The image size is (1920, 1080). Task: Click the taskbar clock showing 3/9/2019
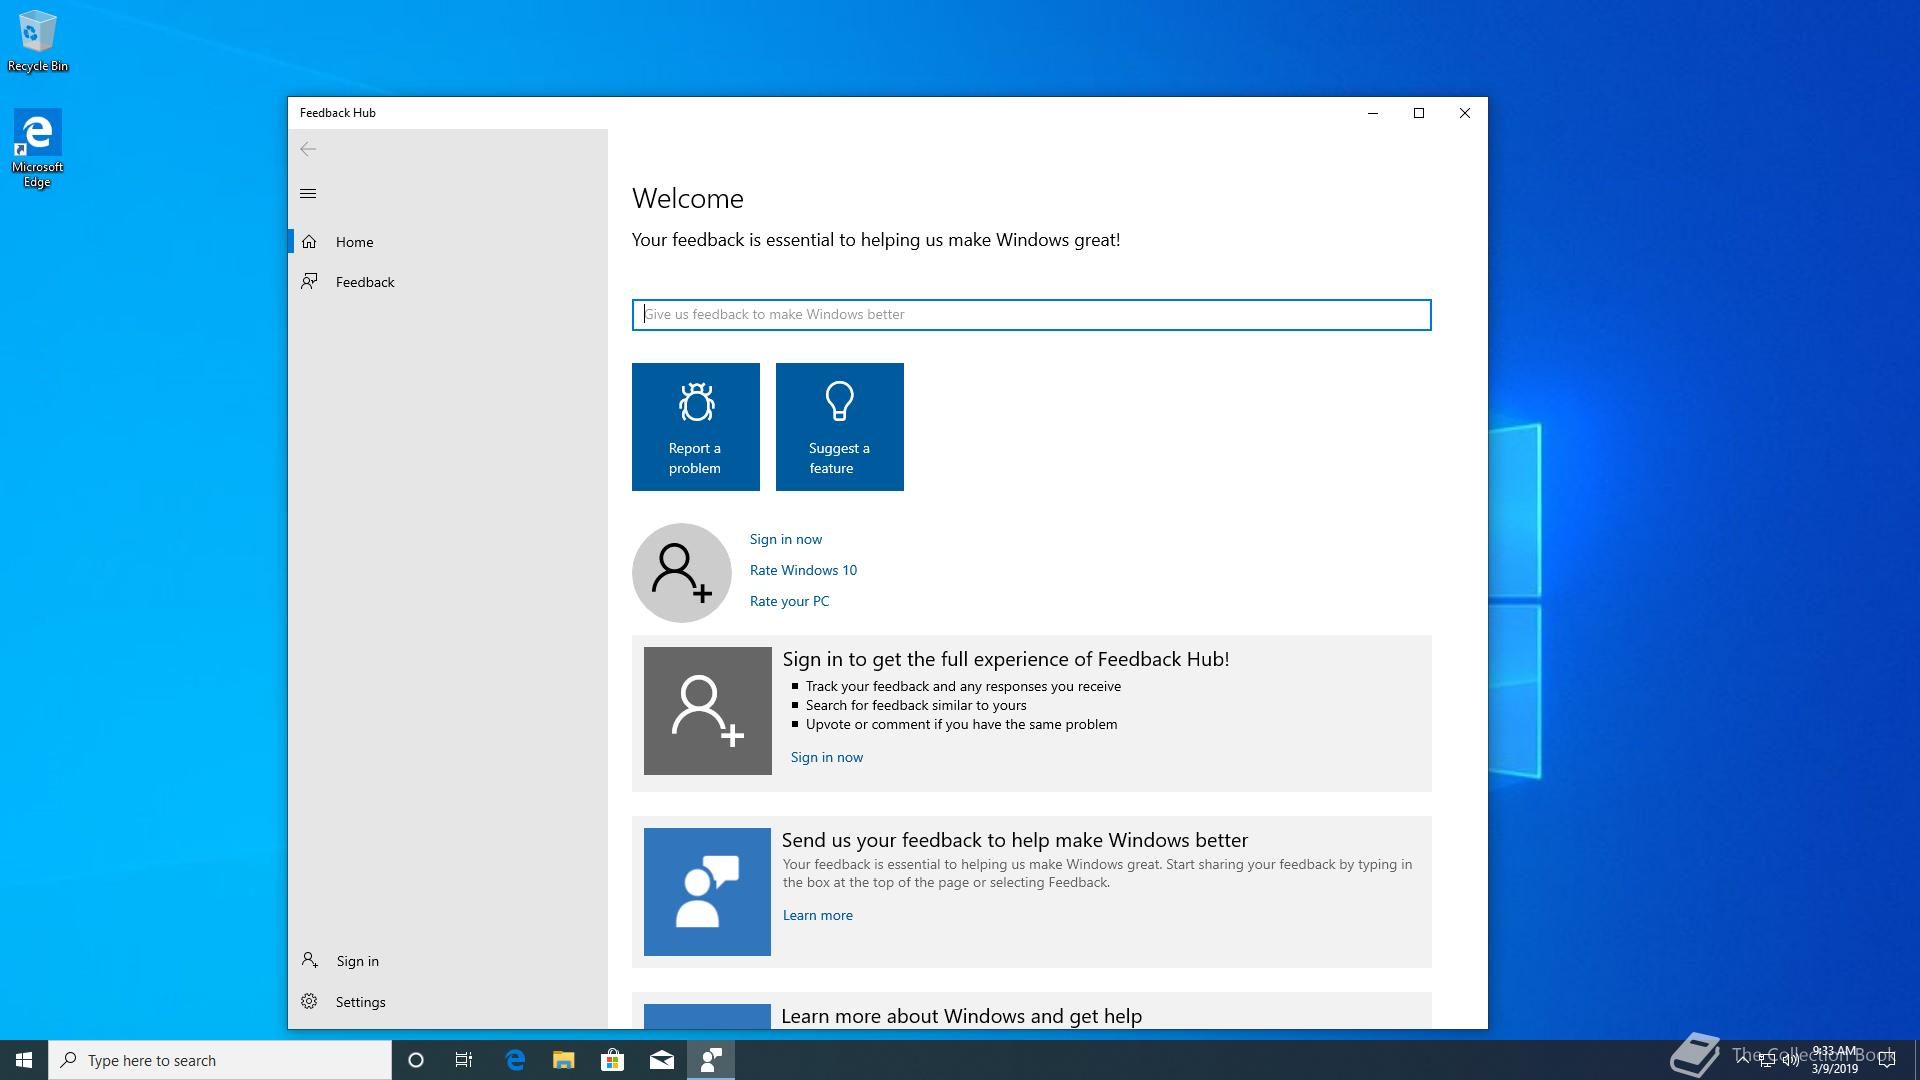pos(1834,1060)
